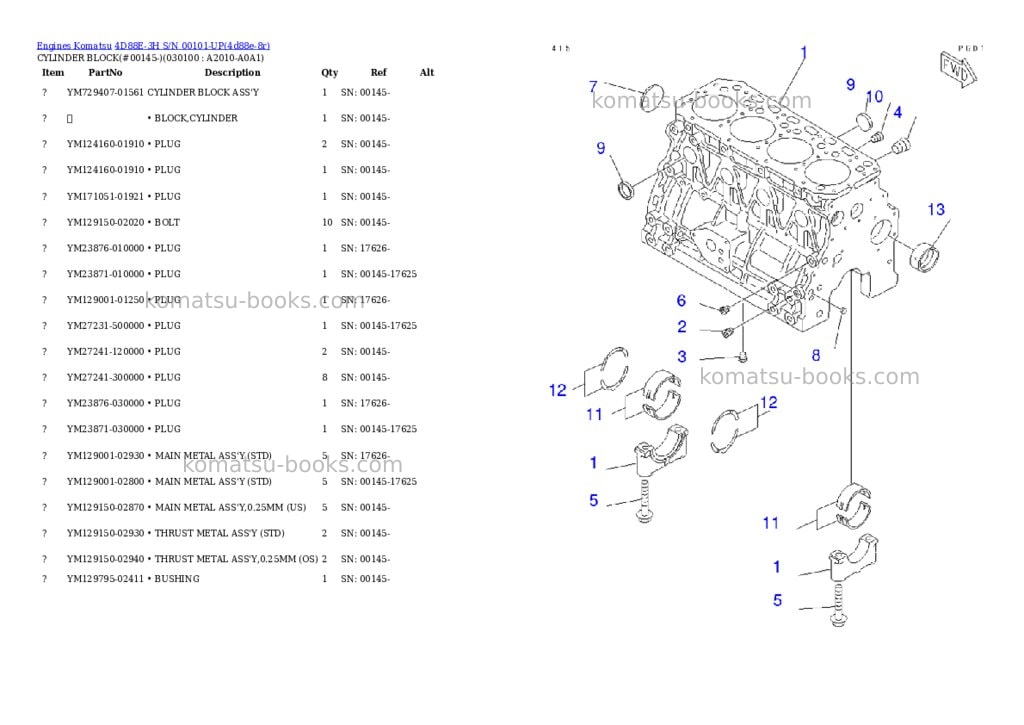Click the Ref column header
This screenshot has height=725, width=1024.
[x=379, y=72]
